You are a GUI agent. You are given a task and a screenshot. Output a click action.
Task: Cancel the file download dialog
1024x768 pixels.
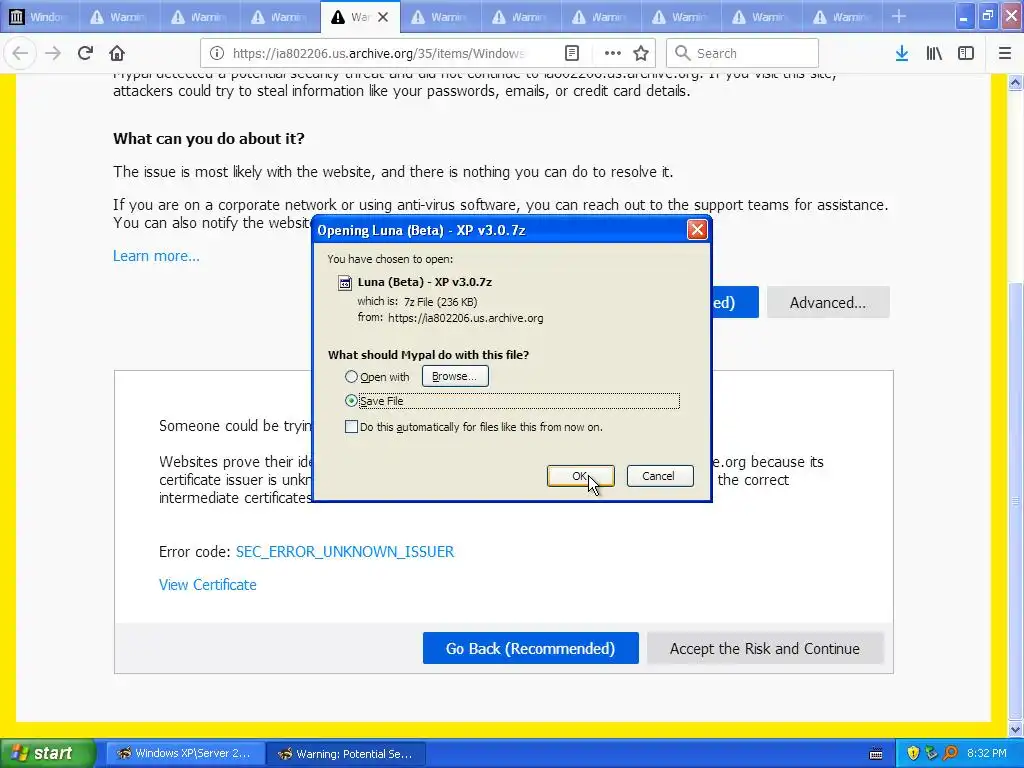click(x=660, y=476)
